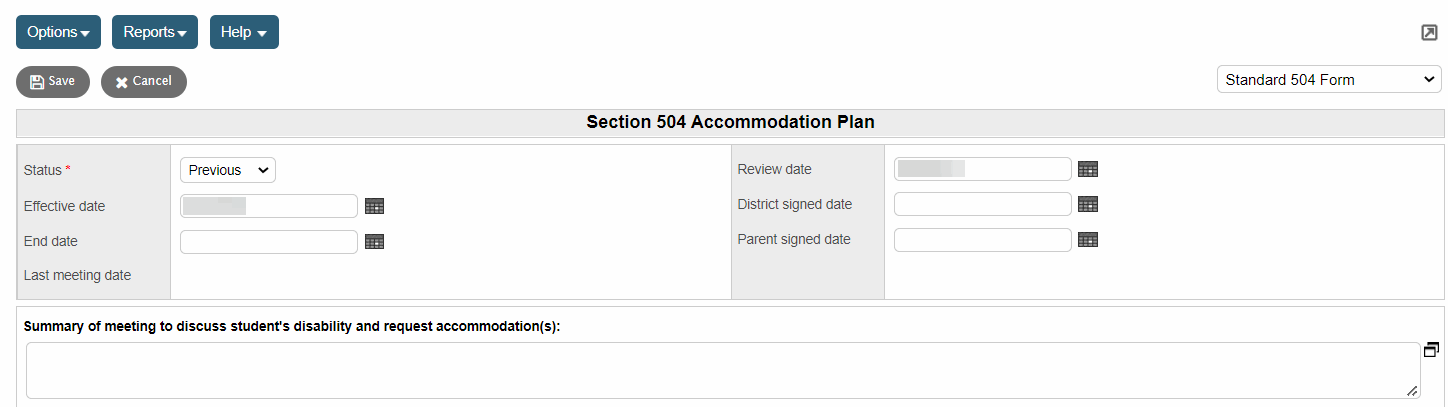This screenshot has width=1448, height=407.
Task: Pop out the form into new window
Action: click(1429, 33)
